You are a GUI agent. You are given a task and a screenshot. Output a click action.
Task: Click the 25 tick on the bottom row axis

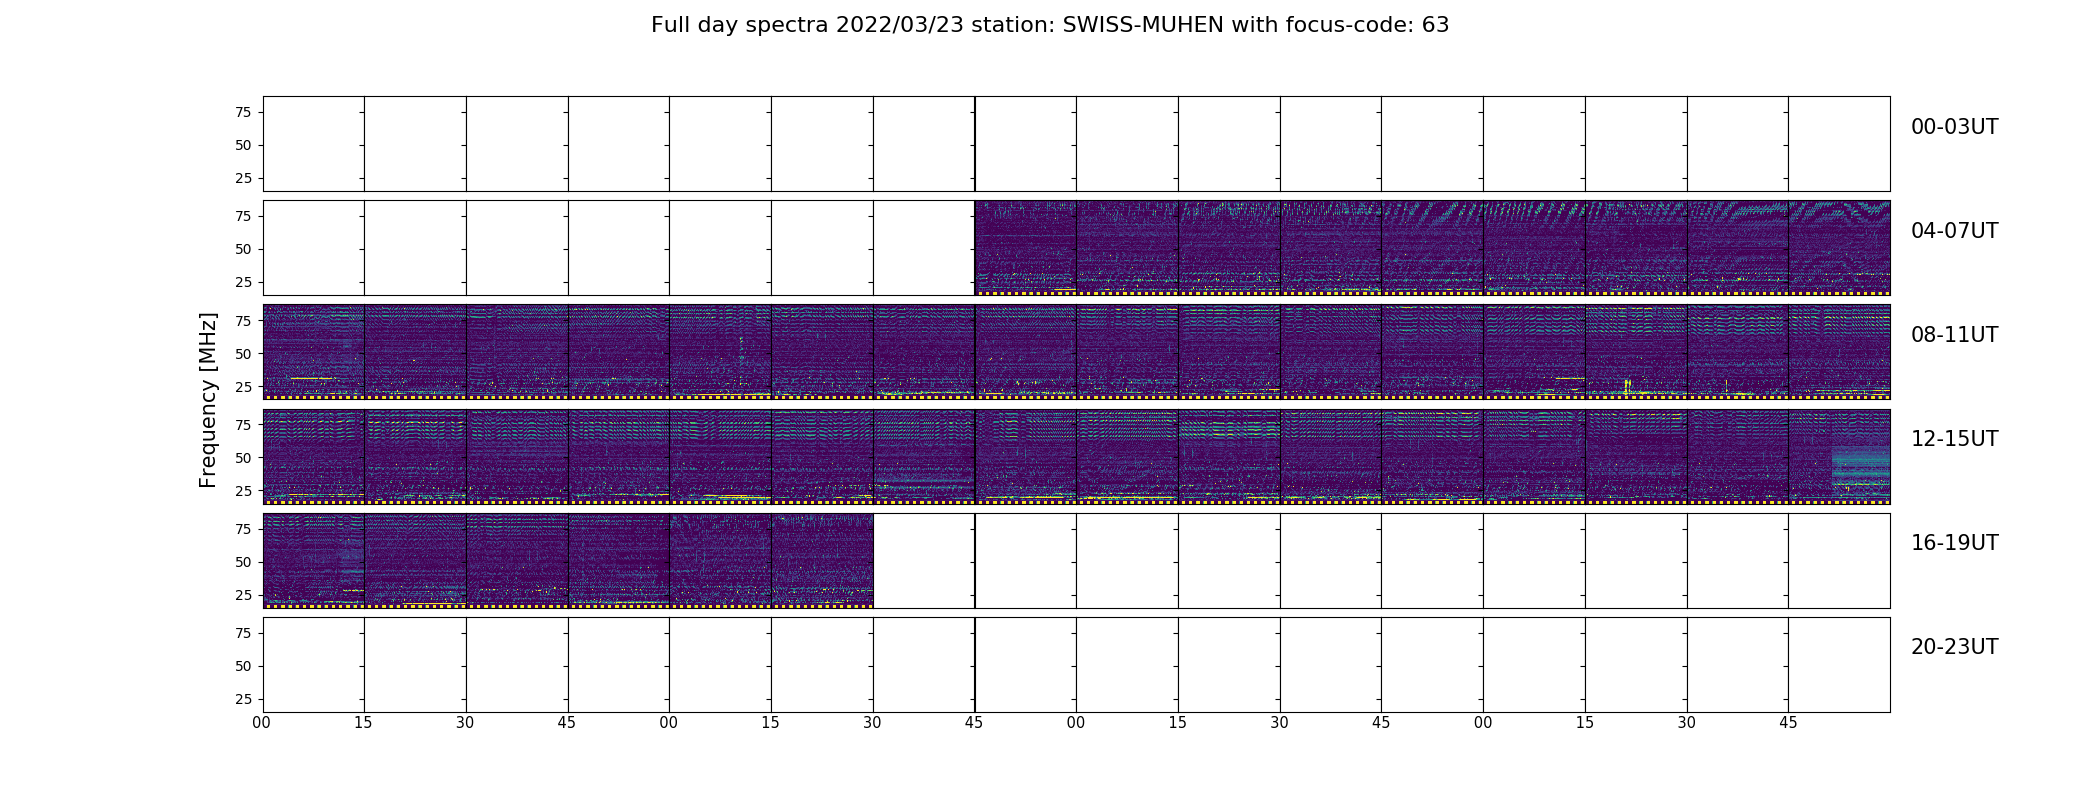[243, 699]
